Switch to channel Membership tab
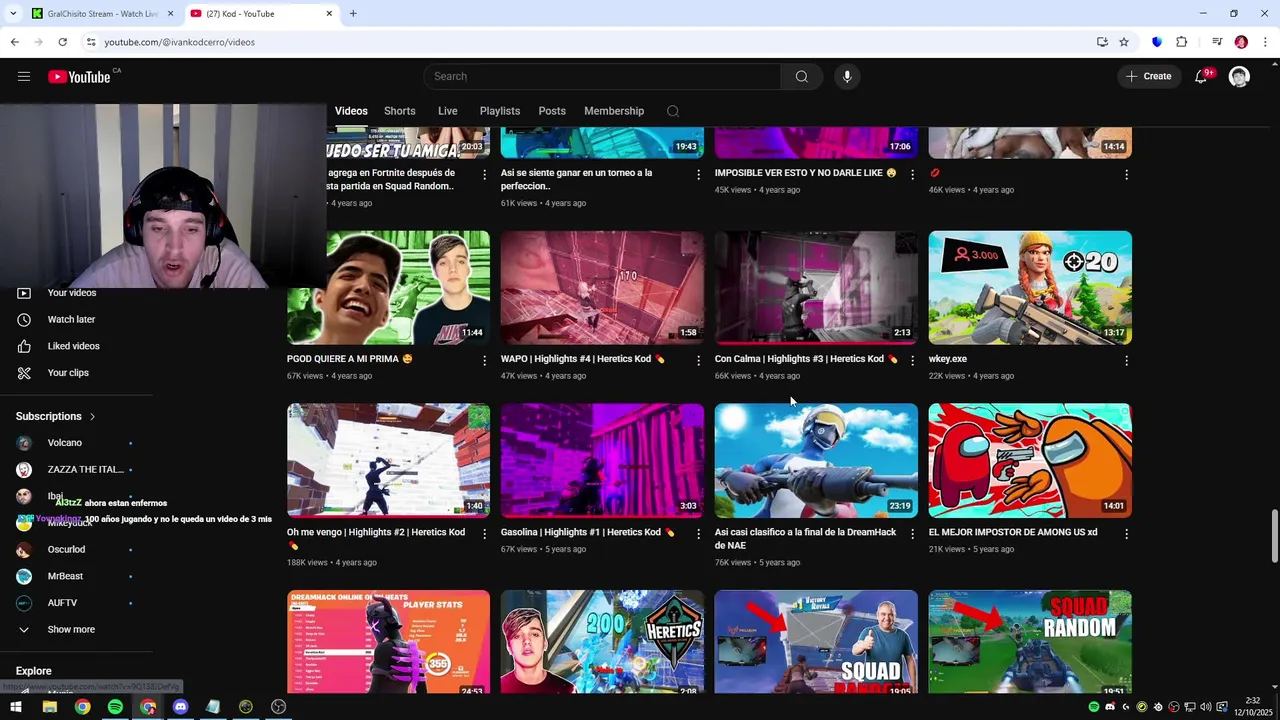Screen dimensions: 1280x720 coord(614,111)
